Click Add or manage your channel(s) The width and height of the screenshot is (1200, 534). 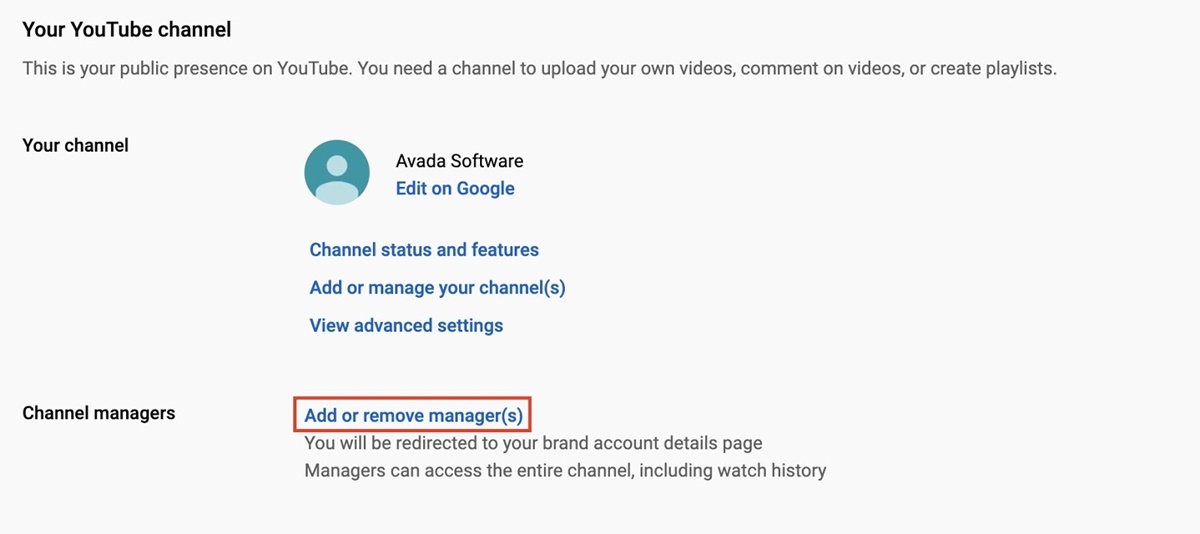coord(437,288)
